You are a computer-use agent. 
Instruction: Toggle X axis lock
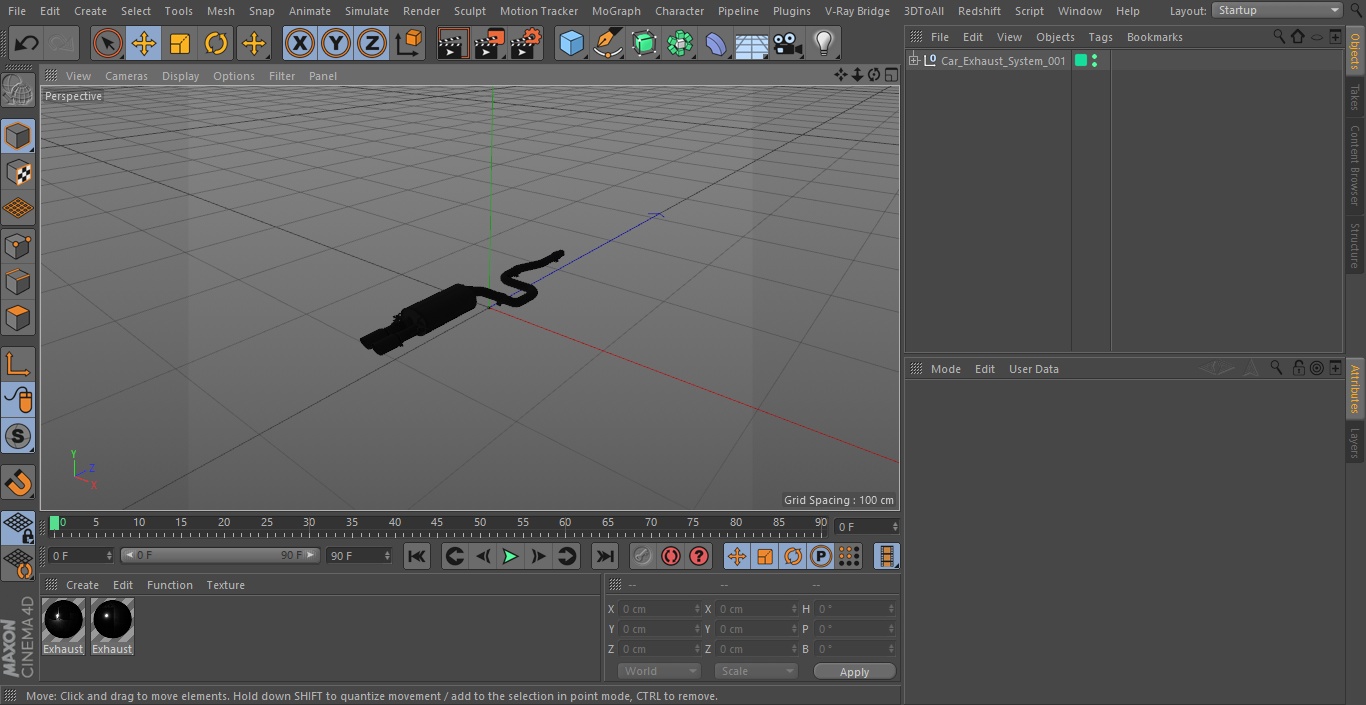(x=299, y=44)
